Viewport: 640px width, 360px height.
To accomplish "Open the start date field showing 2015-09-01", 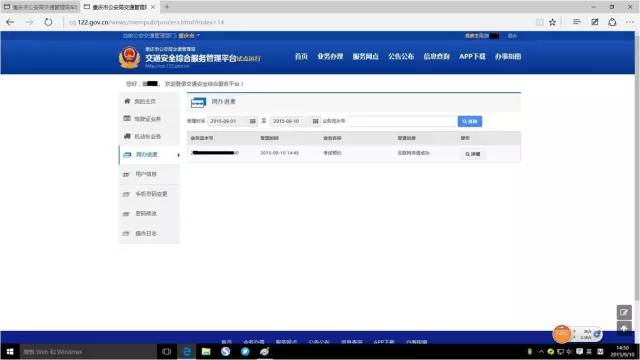I will tap(228, 121).
